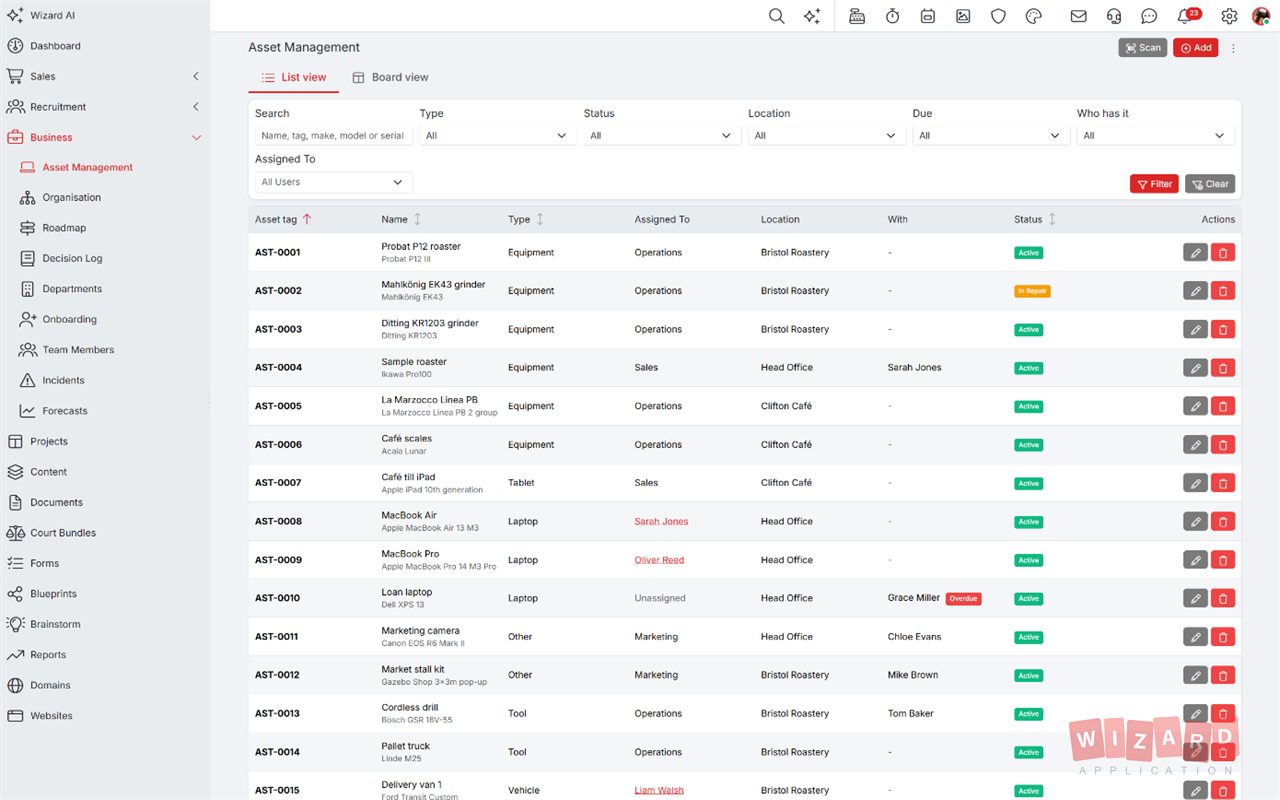Open the image gallery icon
Image resolution: width=1280 pixels, height=800 pixels.
[x=963, y=16]
